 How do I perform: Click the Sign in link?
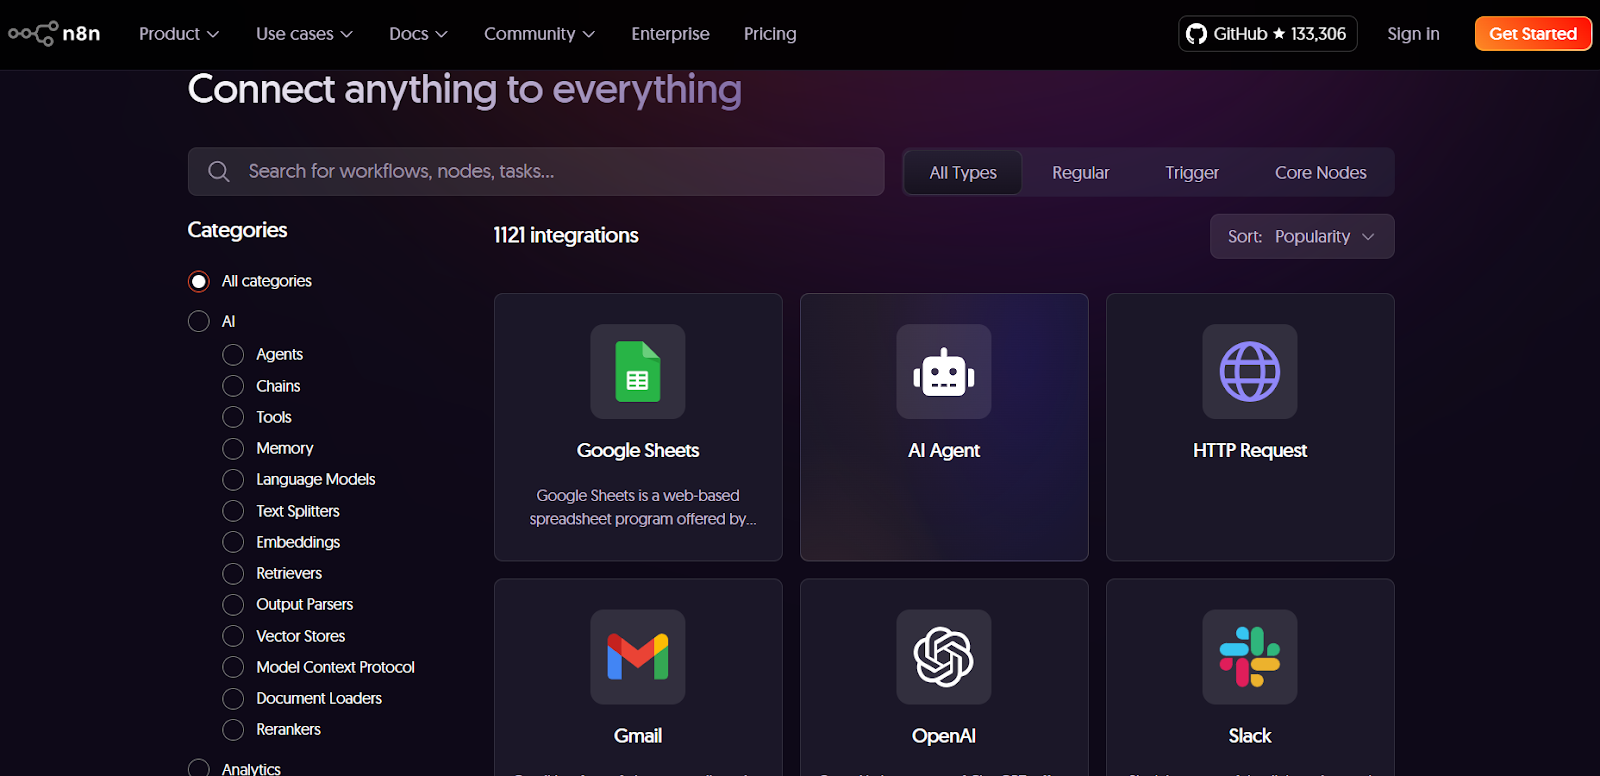pyautogui.click(x=1413, y=34)
